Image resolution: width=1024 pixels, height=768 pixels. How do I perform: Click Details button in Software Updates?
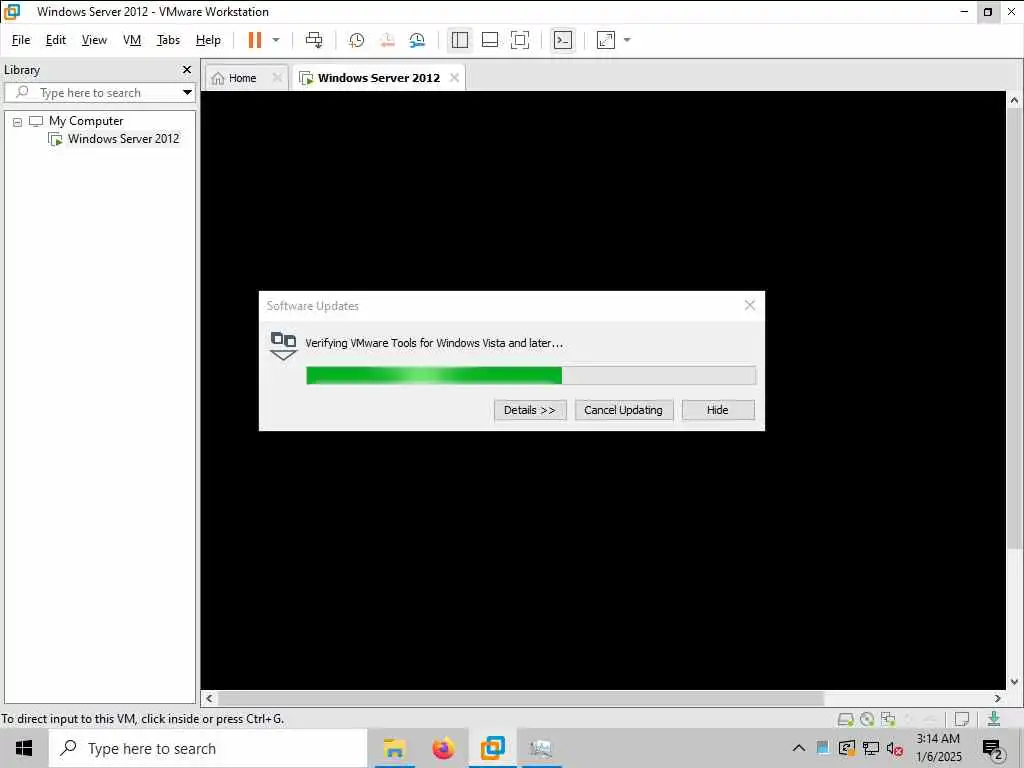(x=530, y=410)
